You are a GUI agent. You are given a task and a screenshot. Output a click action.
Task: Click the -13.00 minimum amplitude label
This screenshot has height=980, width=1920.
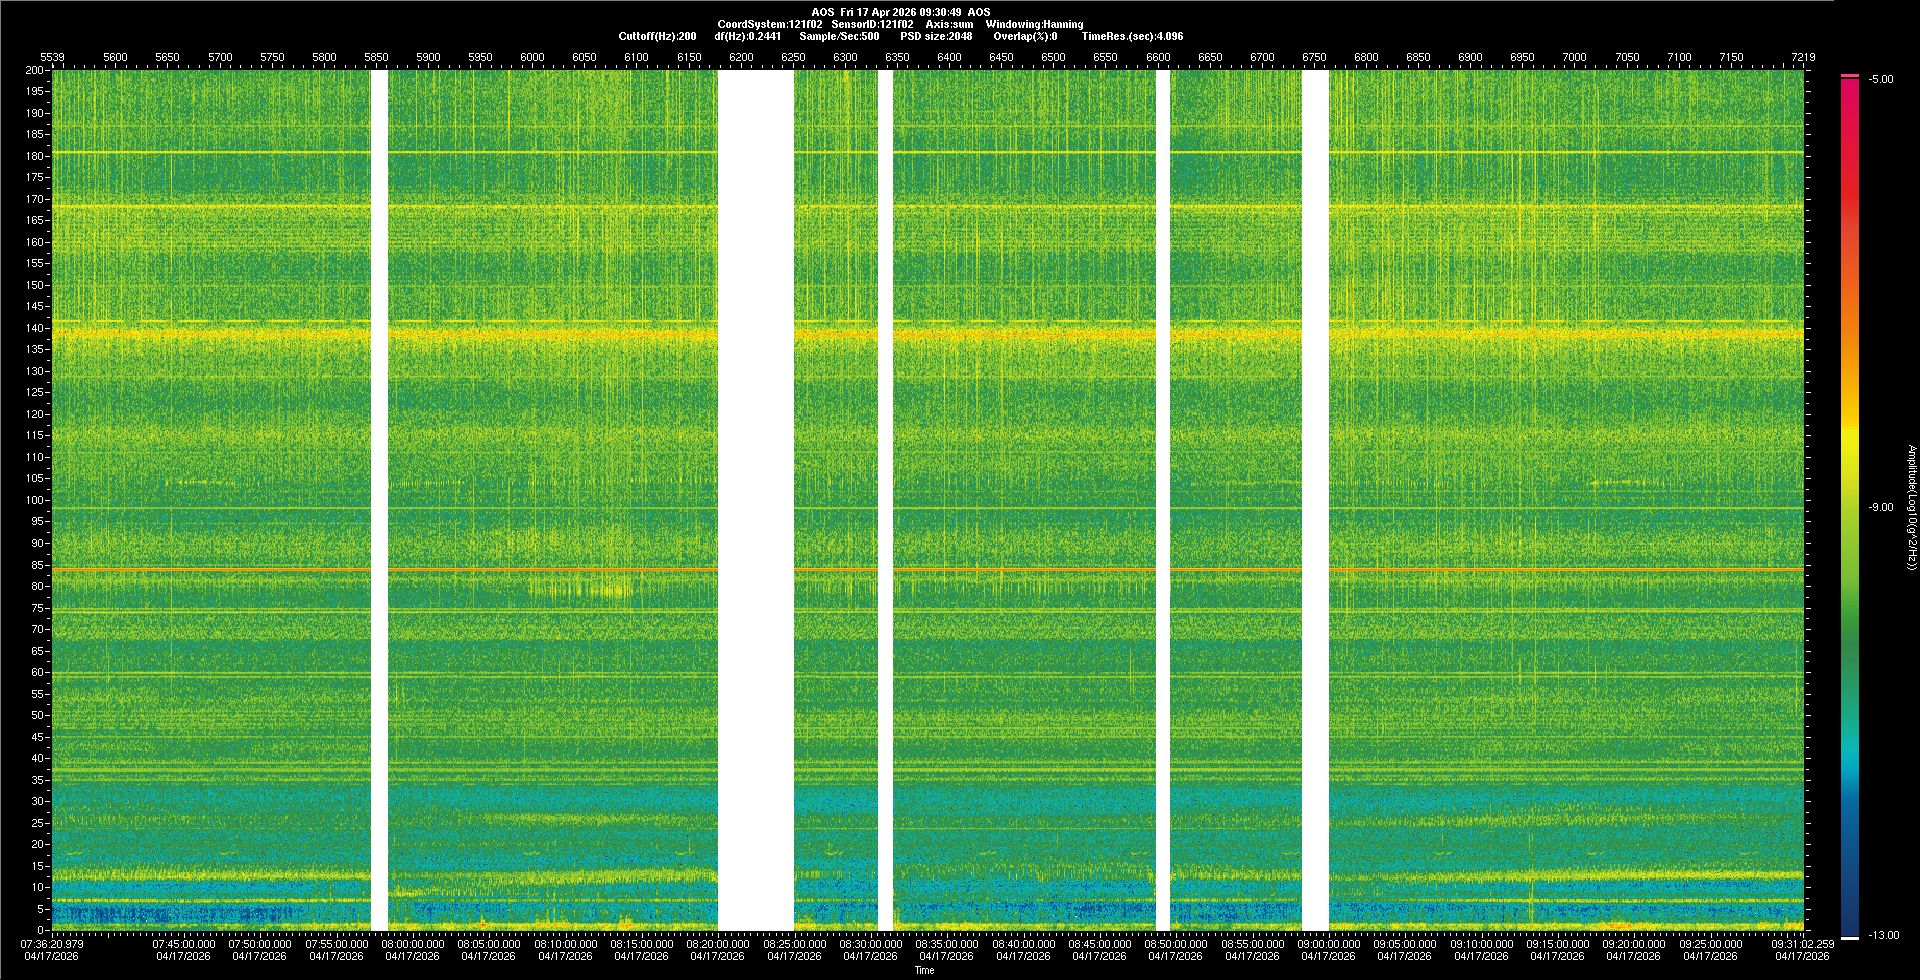pyautogui.click(x=1883, y=935)
